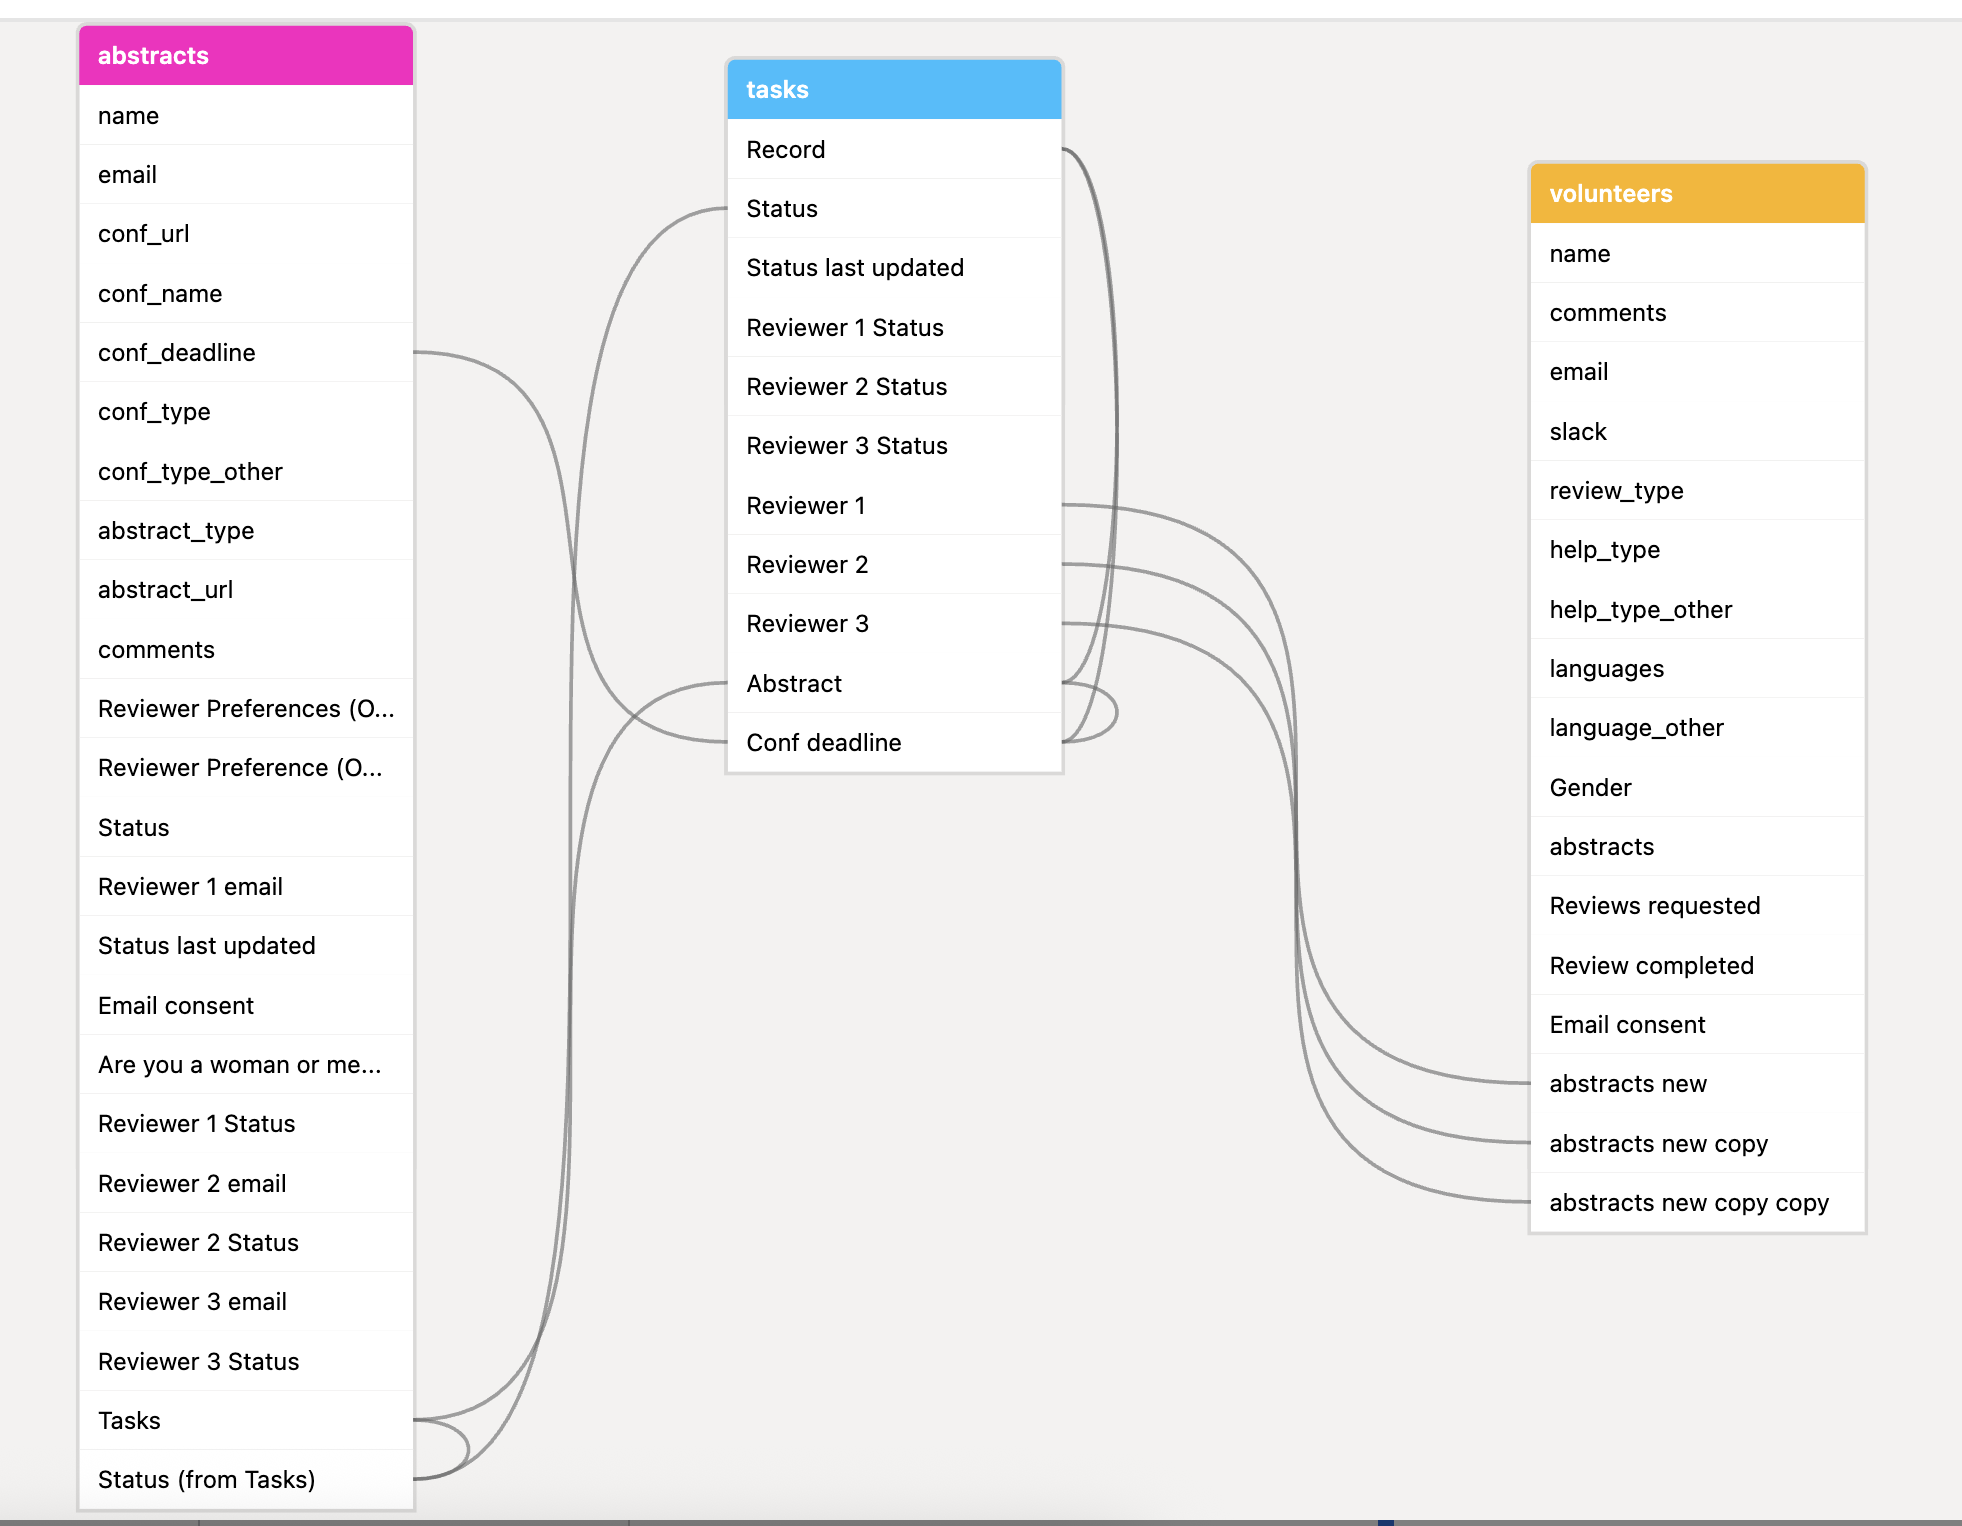Viewport: 1962px width, 1526px height.
Task: Select languages field in volunteers
Action: point(1697,669)
